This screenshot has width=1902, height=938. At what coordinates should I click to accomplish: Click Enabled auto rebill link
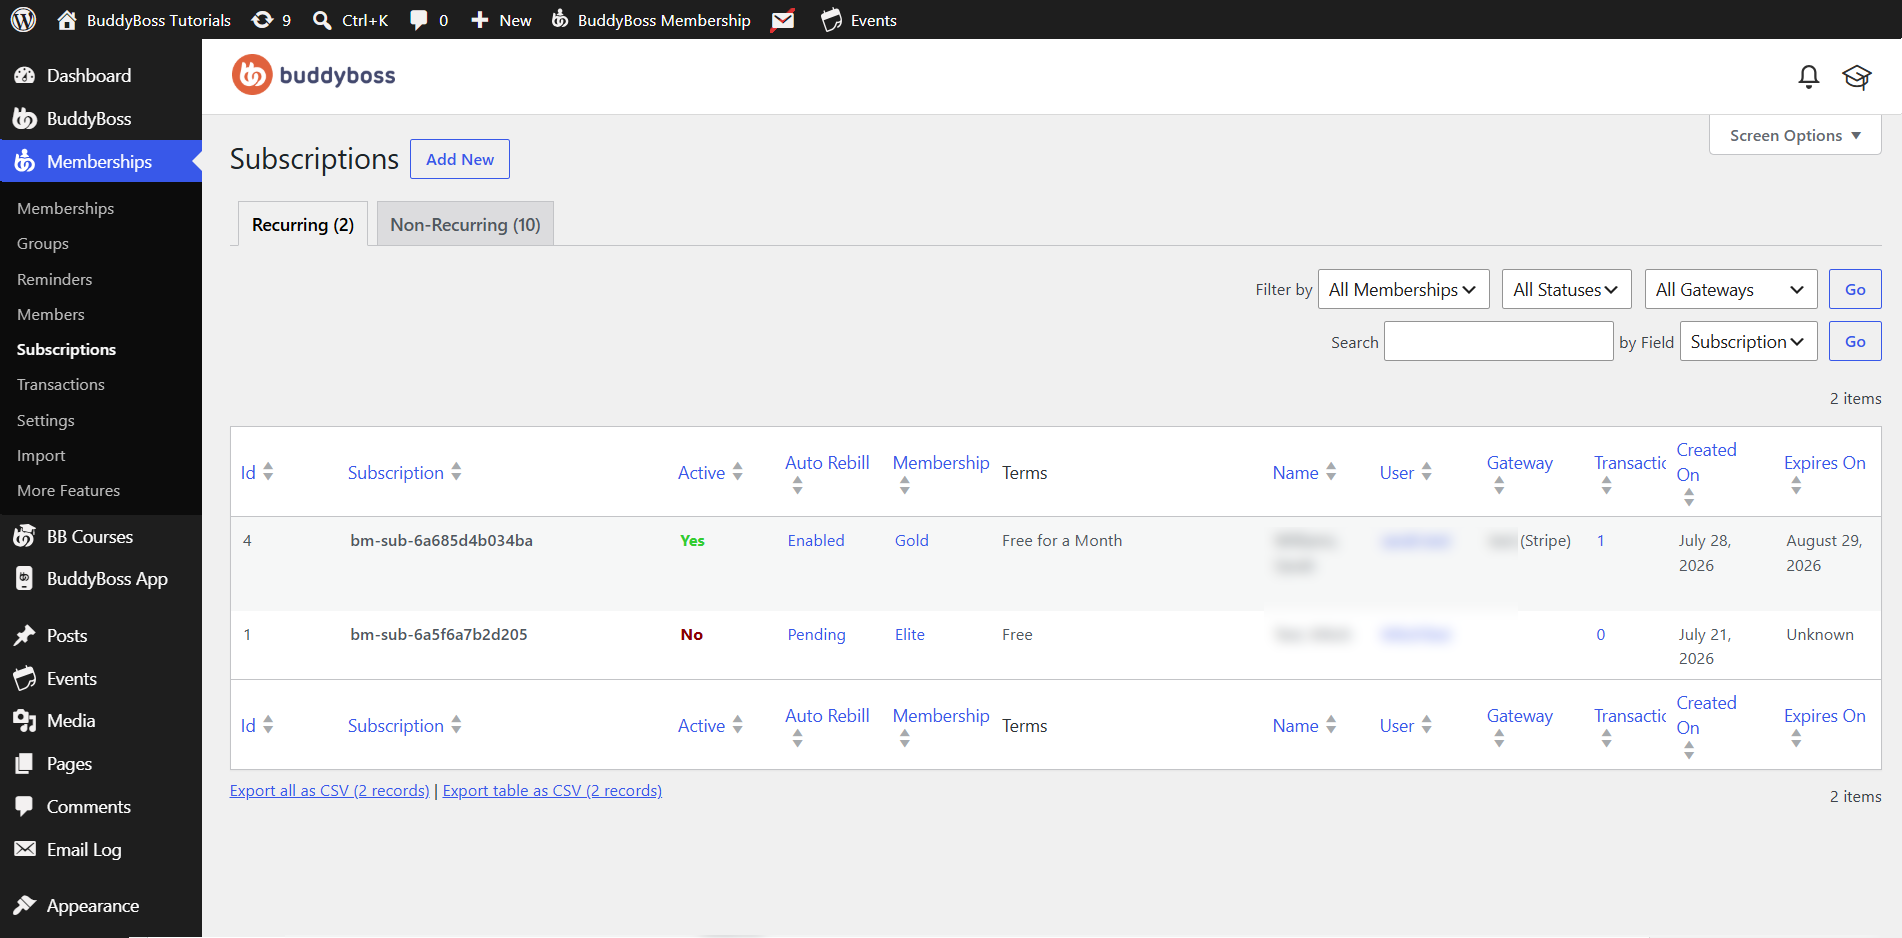tap(816, 540)
